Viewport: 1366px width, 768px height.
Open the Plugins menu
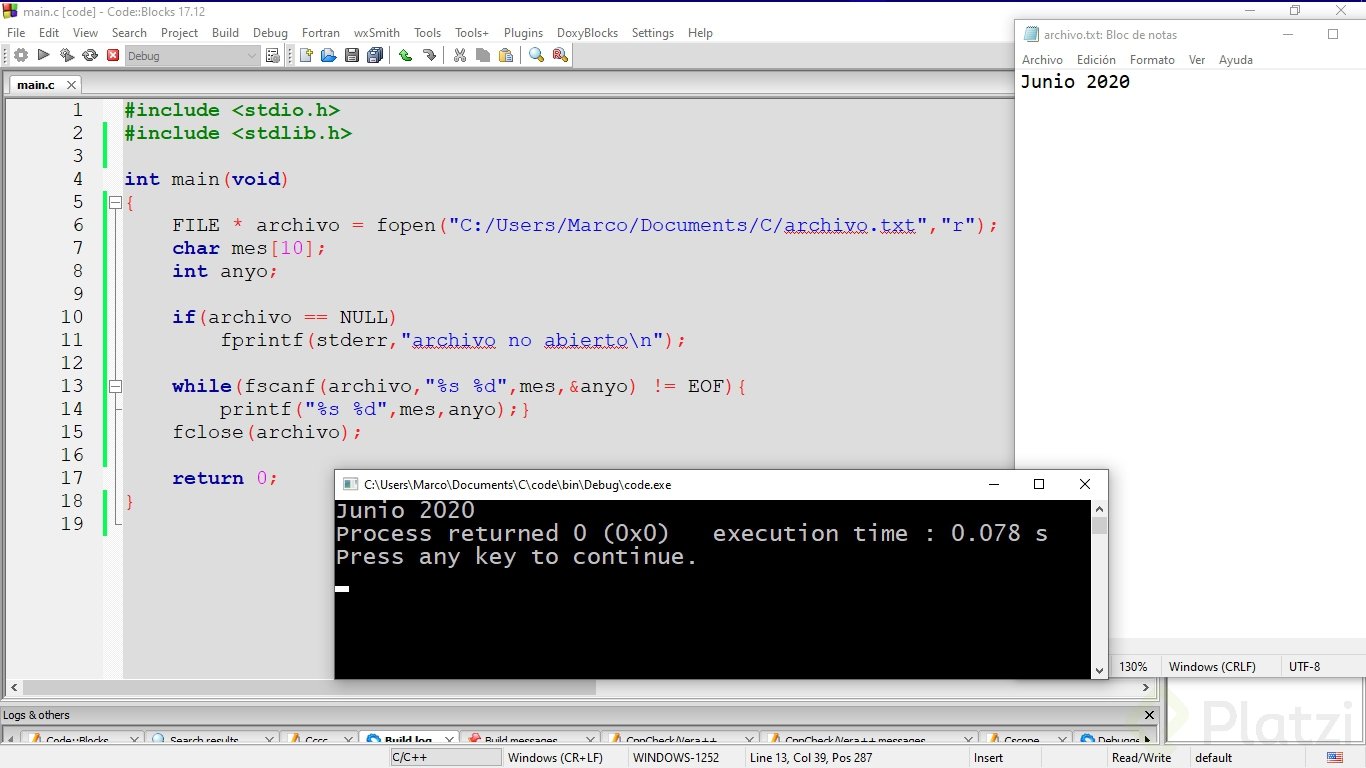point(523,33)
